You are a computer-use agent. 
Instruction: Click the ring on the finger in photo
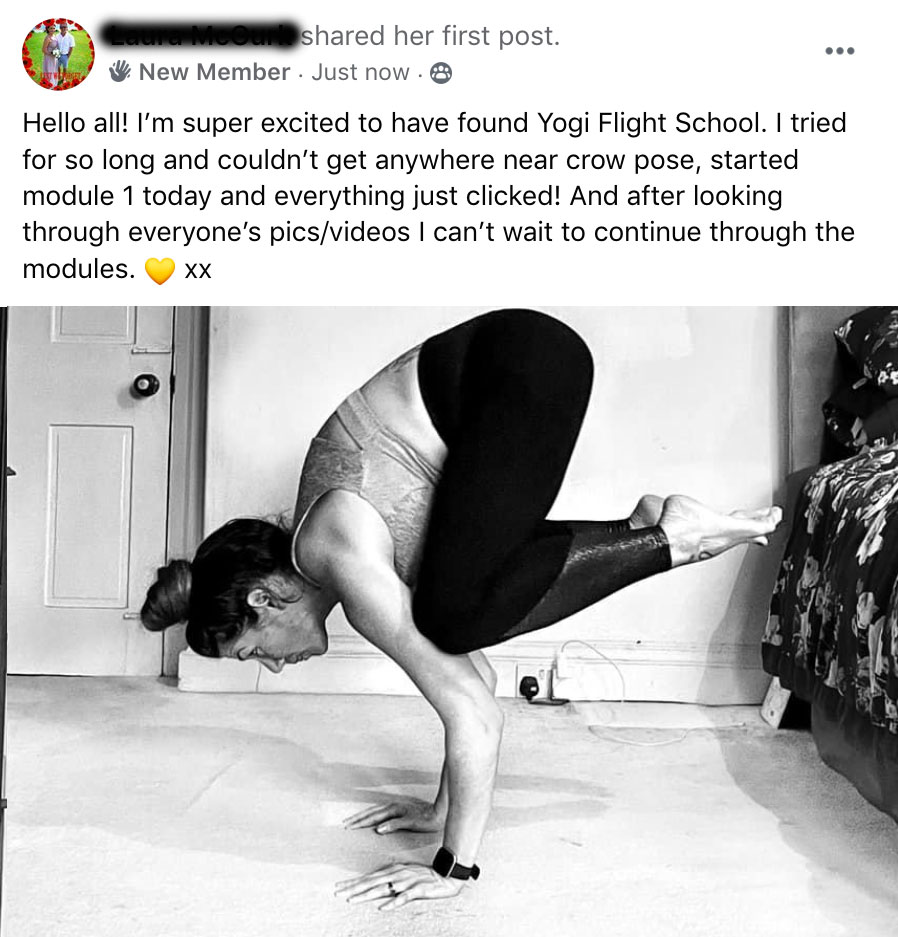(393, 887)
